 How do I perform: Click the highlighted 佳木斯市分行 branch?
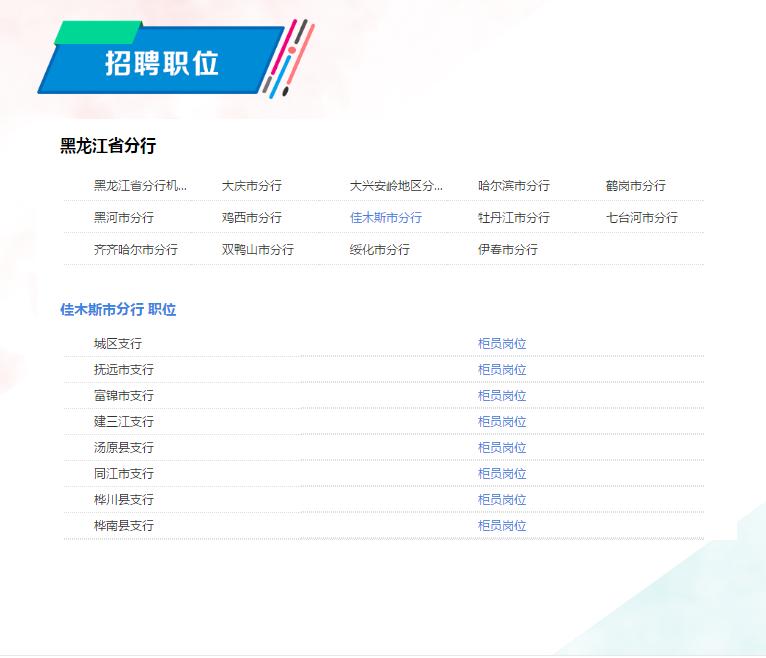pyautogui.click(x=385, y=218)
